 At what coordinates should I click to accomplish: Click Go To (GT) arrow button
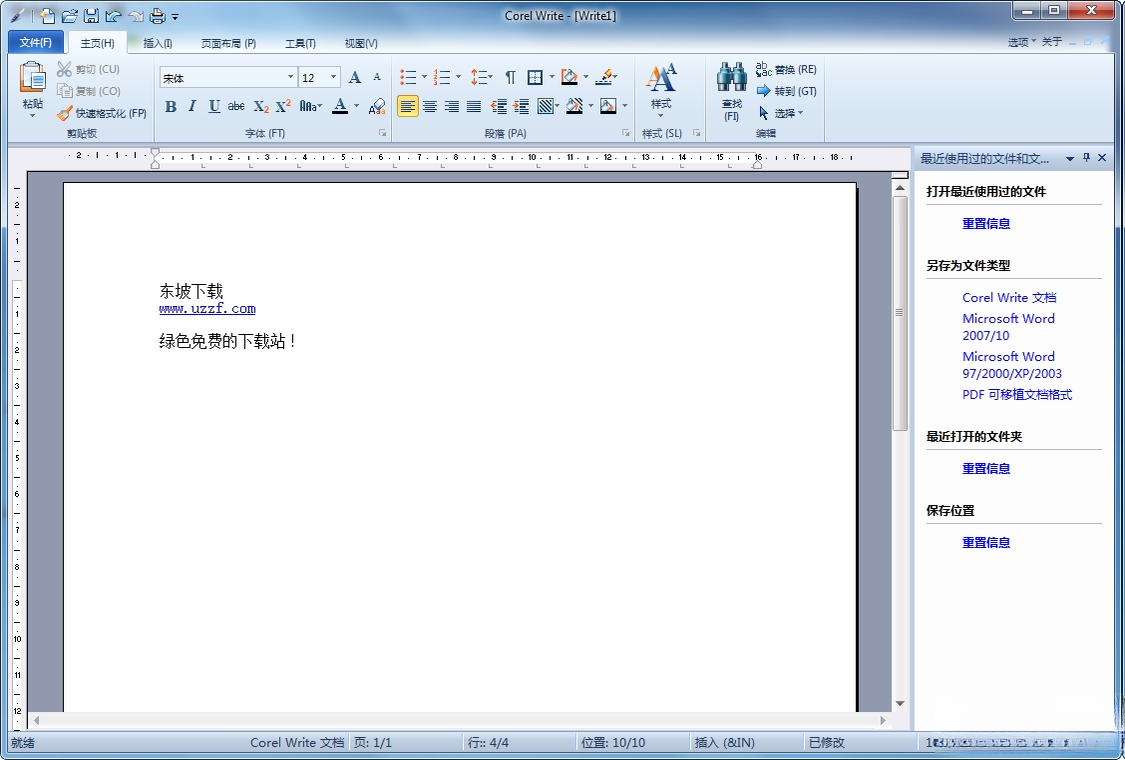(x=786, y=91)
